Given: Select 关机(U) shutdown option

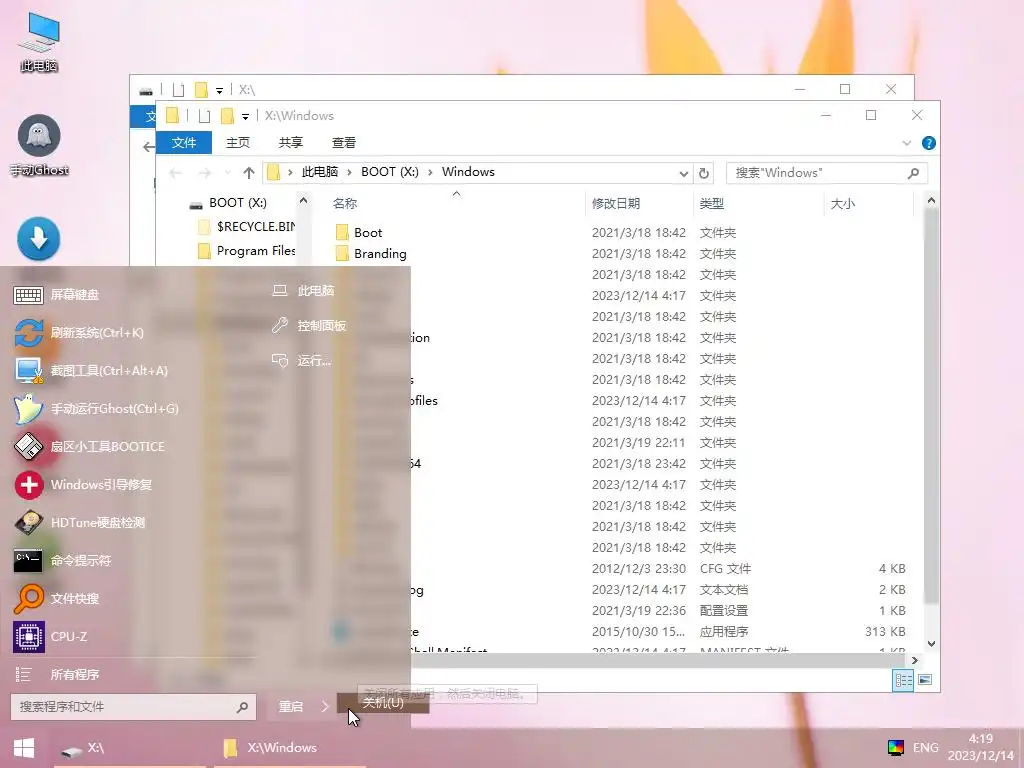Looking at the screenshot, I should pyautogui.click(x=383, y=703).
